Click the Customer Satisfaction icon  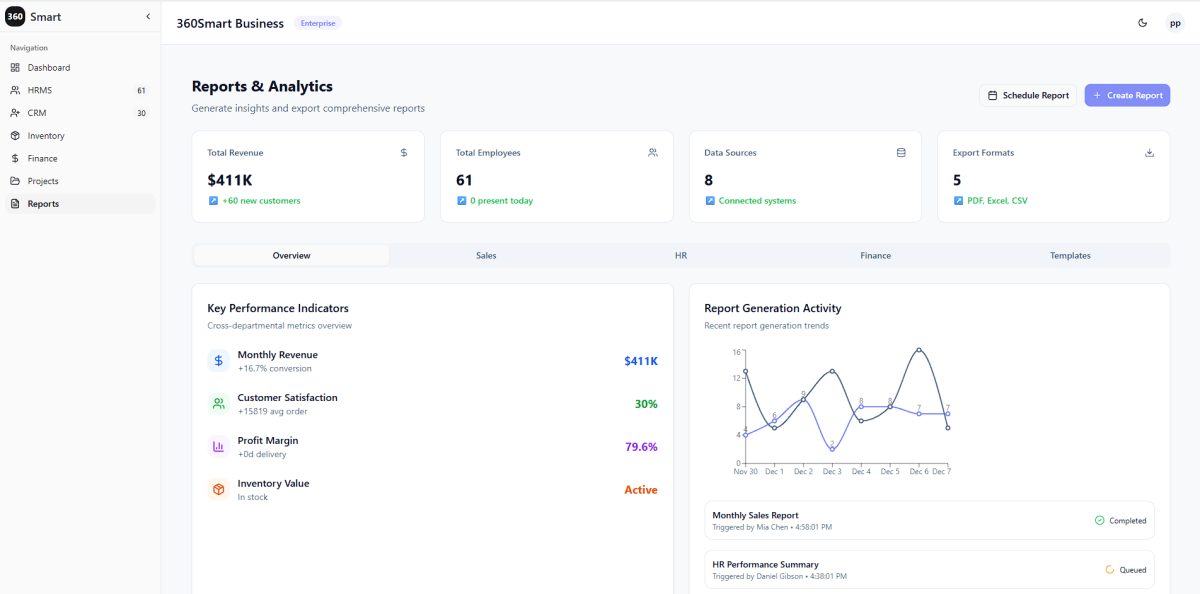pyautogui.click(x=218, y=404)
